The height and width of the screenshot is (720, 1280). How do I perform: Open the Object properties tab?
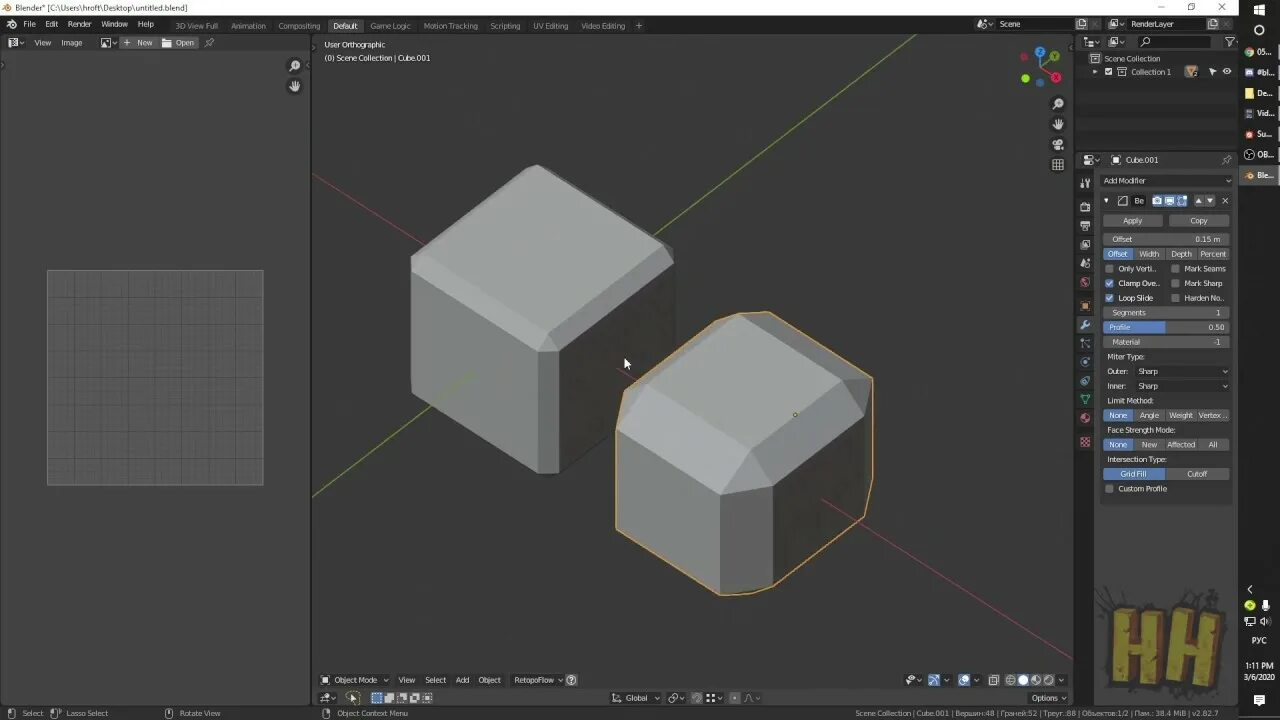(1085, 305)
